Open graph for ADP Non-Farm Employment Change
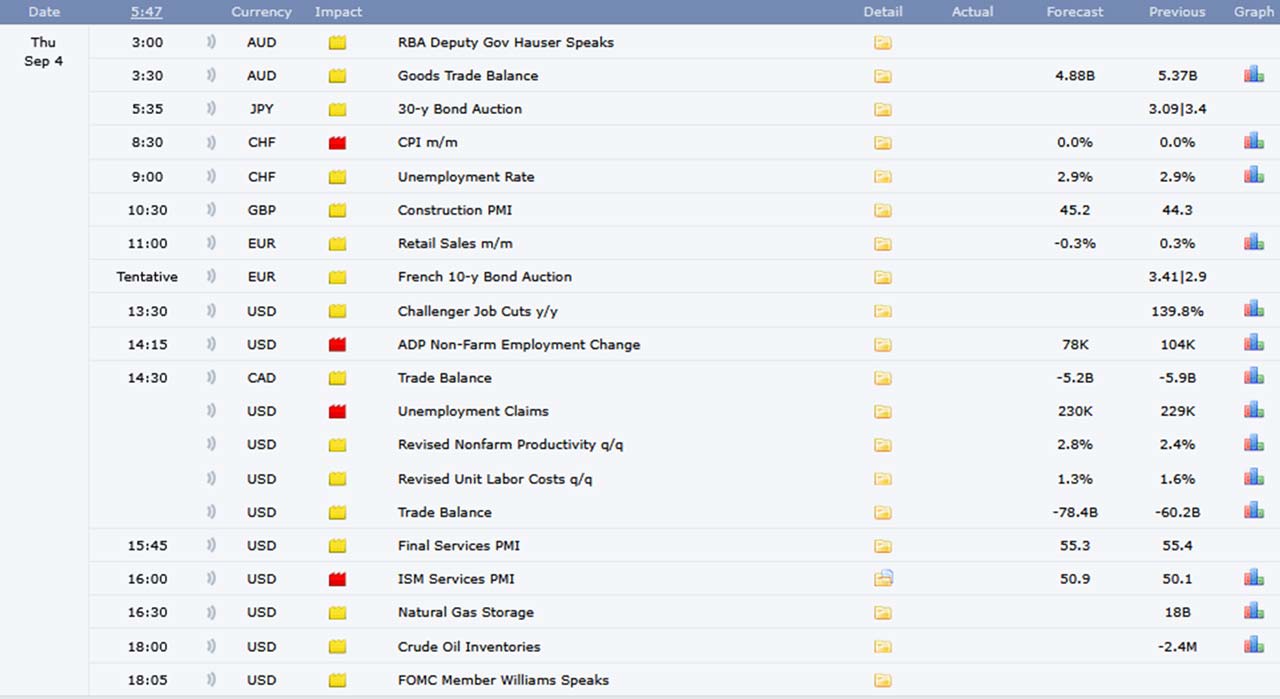 click(1253, 343)
